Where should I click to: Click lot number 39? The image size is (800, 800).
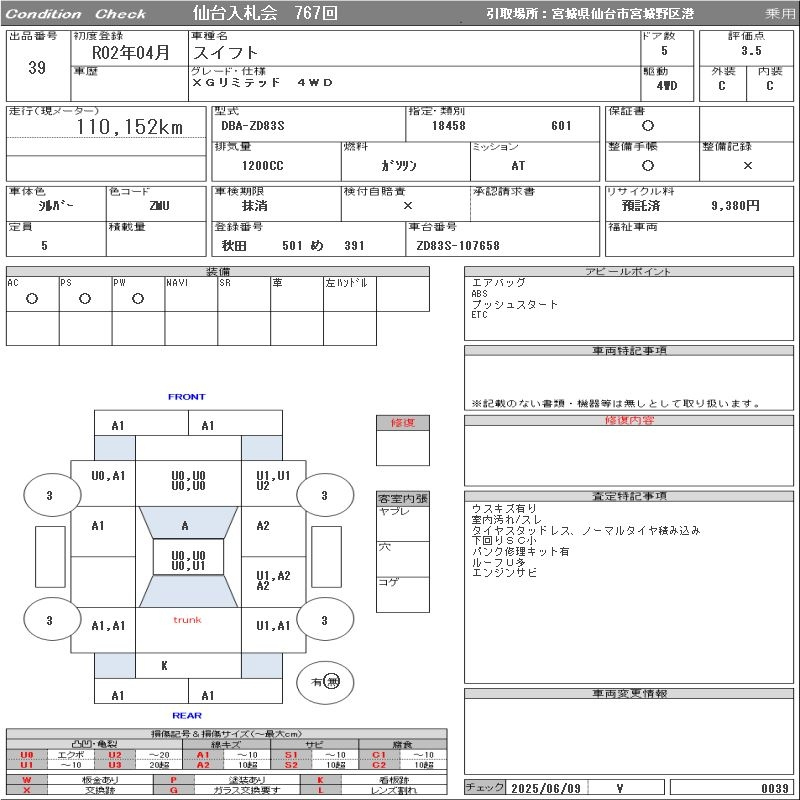[x=37, y=67]
